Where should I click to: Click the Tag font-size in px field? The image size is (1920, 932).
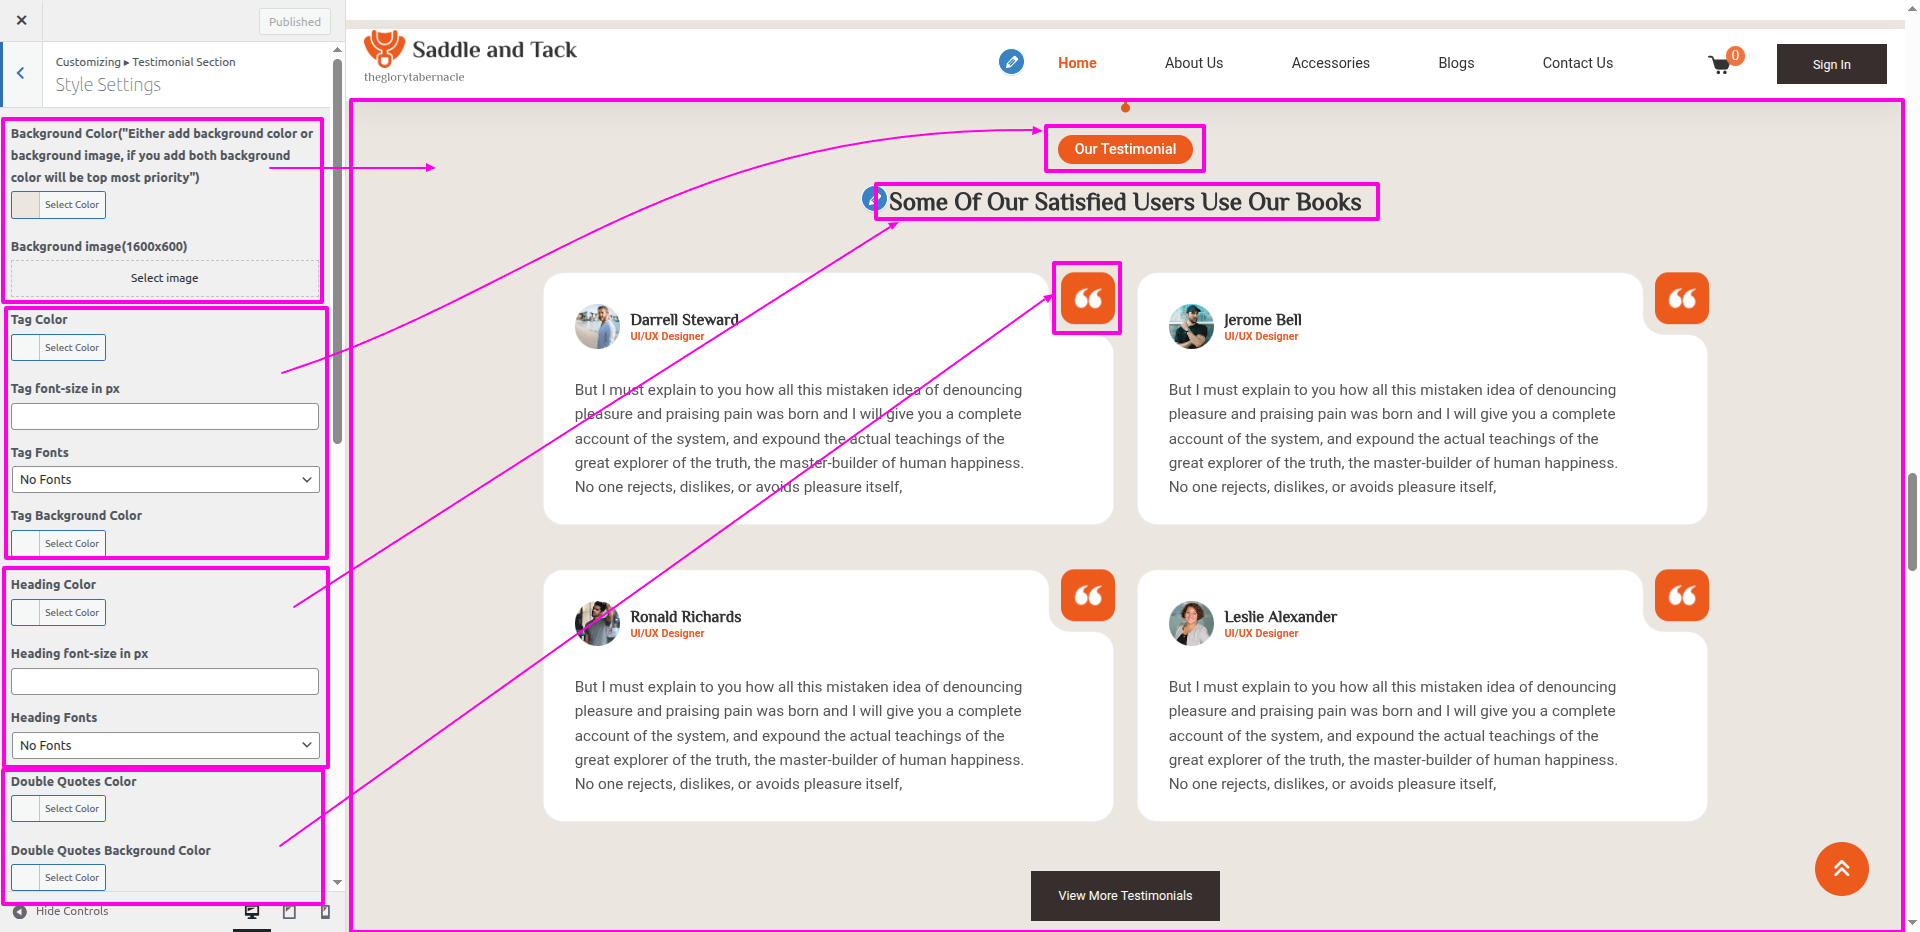pos(165,417)
